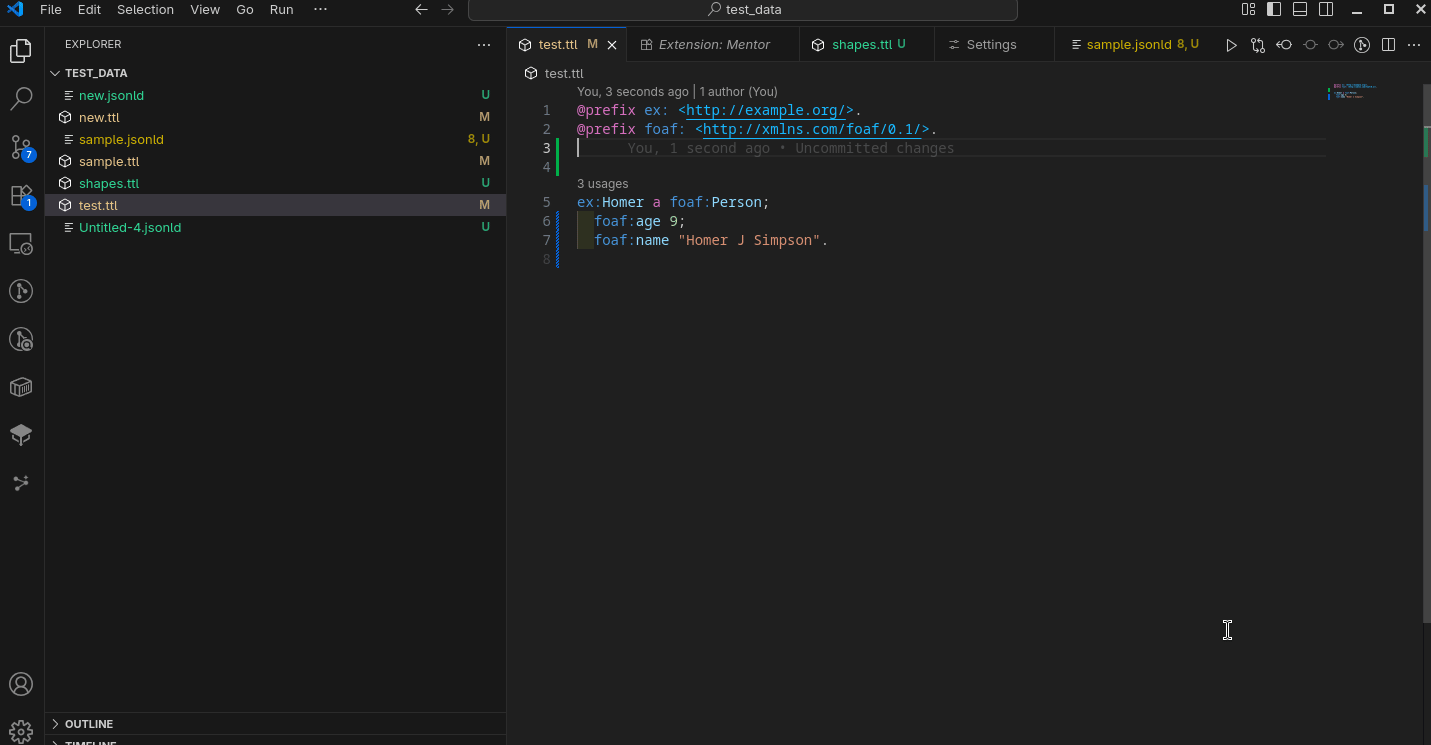Image resolution: width=1431 pixels, height=745 pixels.
Task: Collapse the TEST_DATA folder in Explorer
Action: click(x=56, y=72)
